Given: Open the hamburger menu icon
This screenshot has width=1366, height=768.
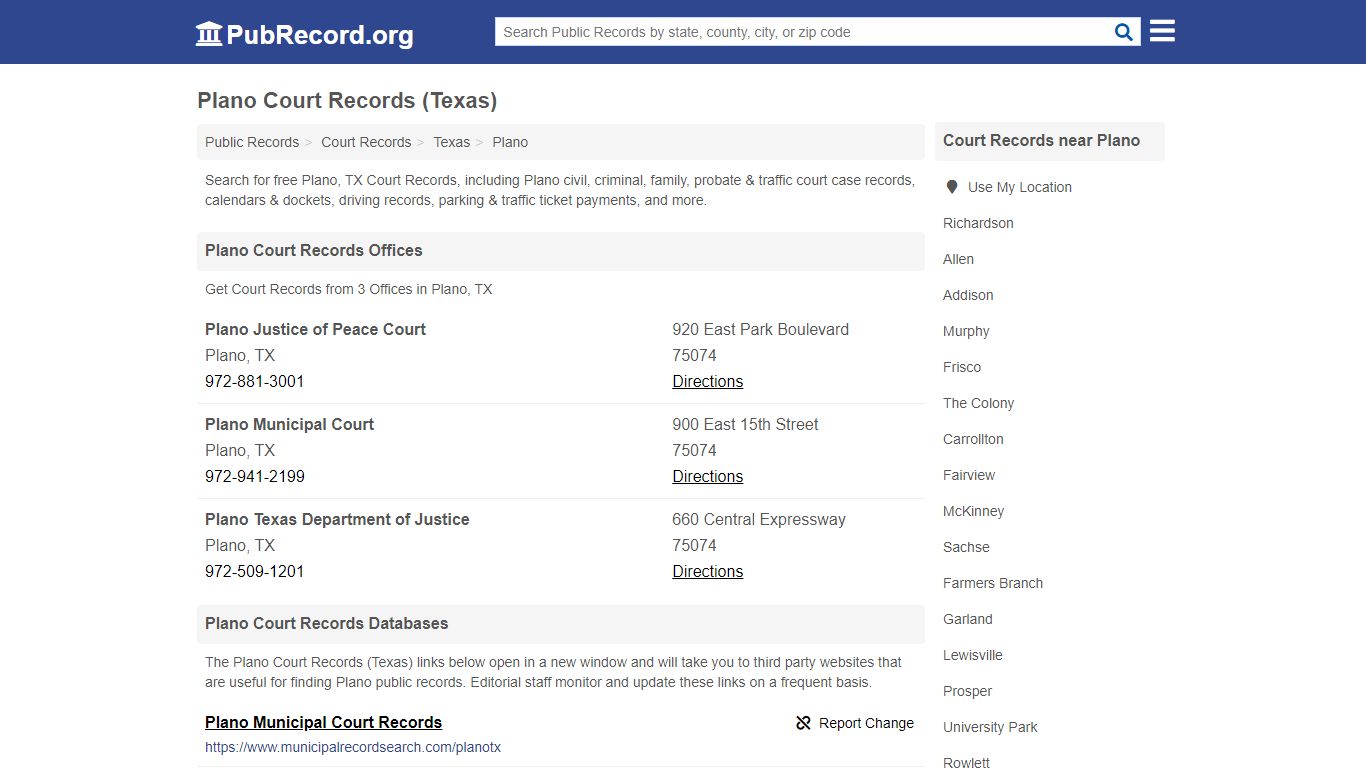Looking at the screenshot, I should (1162, 31).
